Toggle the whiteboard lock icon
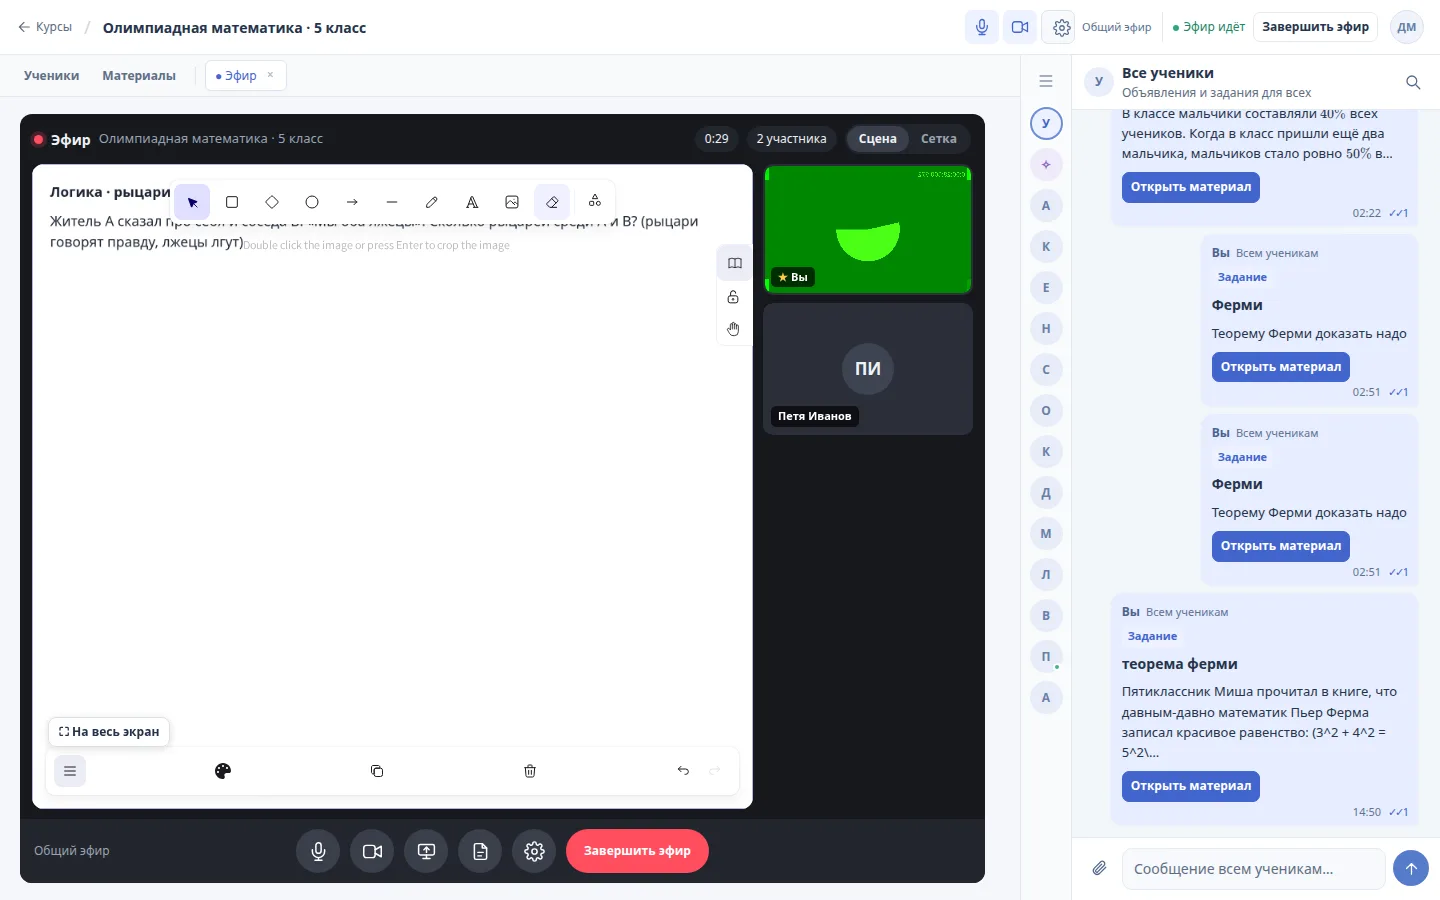The image size is (1440, 900). tap(734, 297)
